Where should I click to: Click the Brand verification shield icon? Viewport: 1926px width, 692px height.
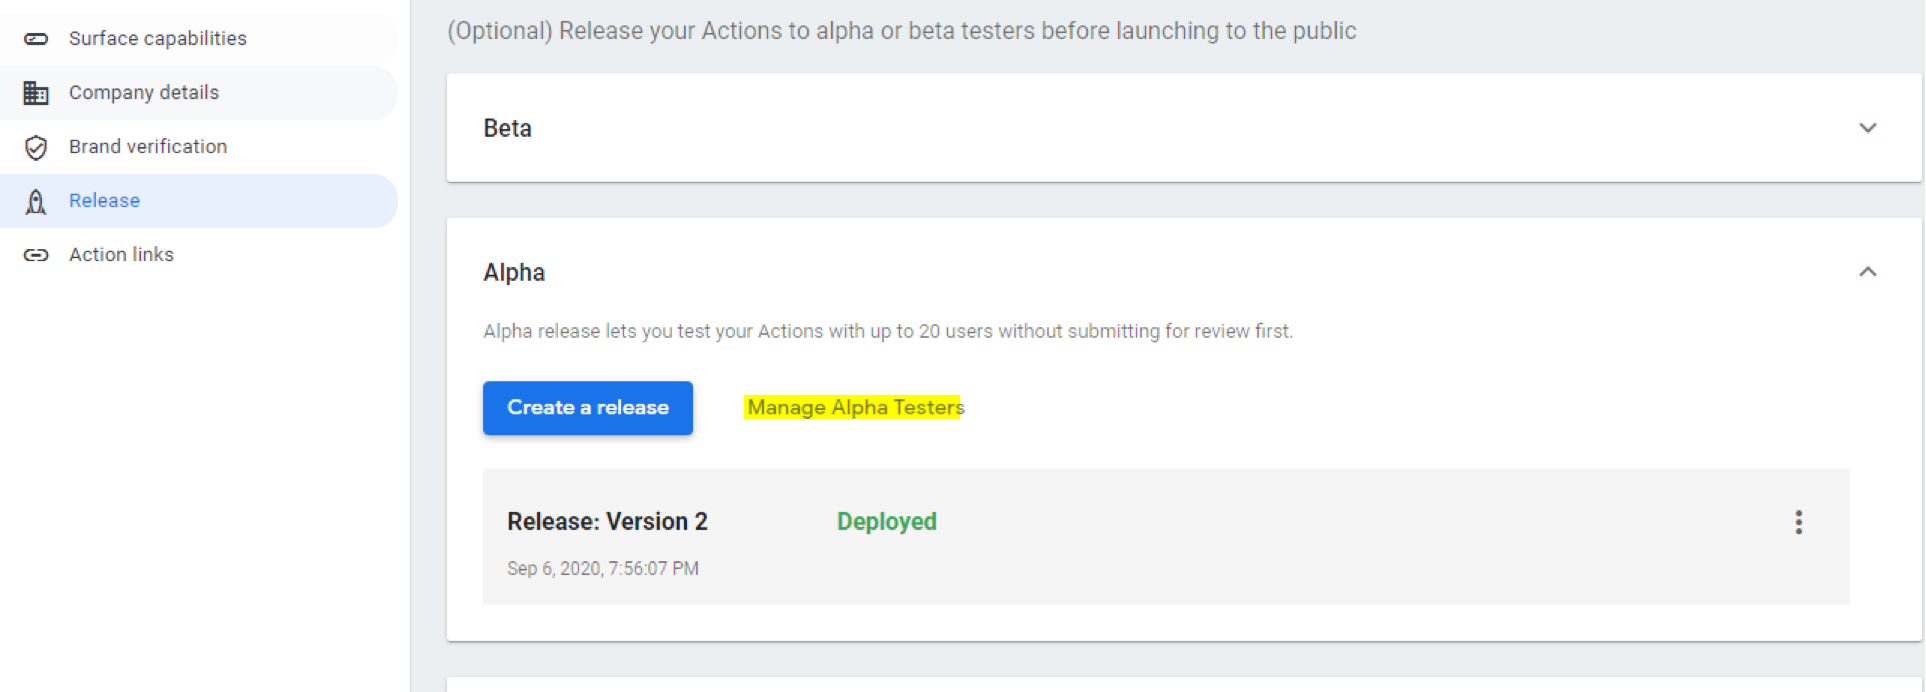point(36,147)
